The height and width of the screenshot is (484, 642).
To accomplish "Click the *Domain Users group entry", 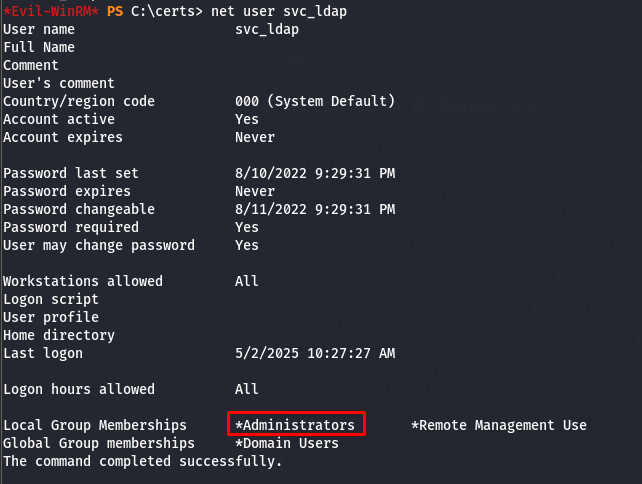I will (287, 443).
